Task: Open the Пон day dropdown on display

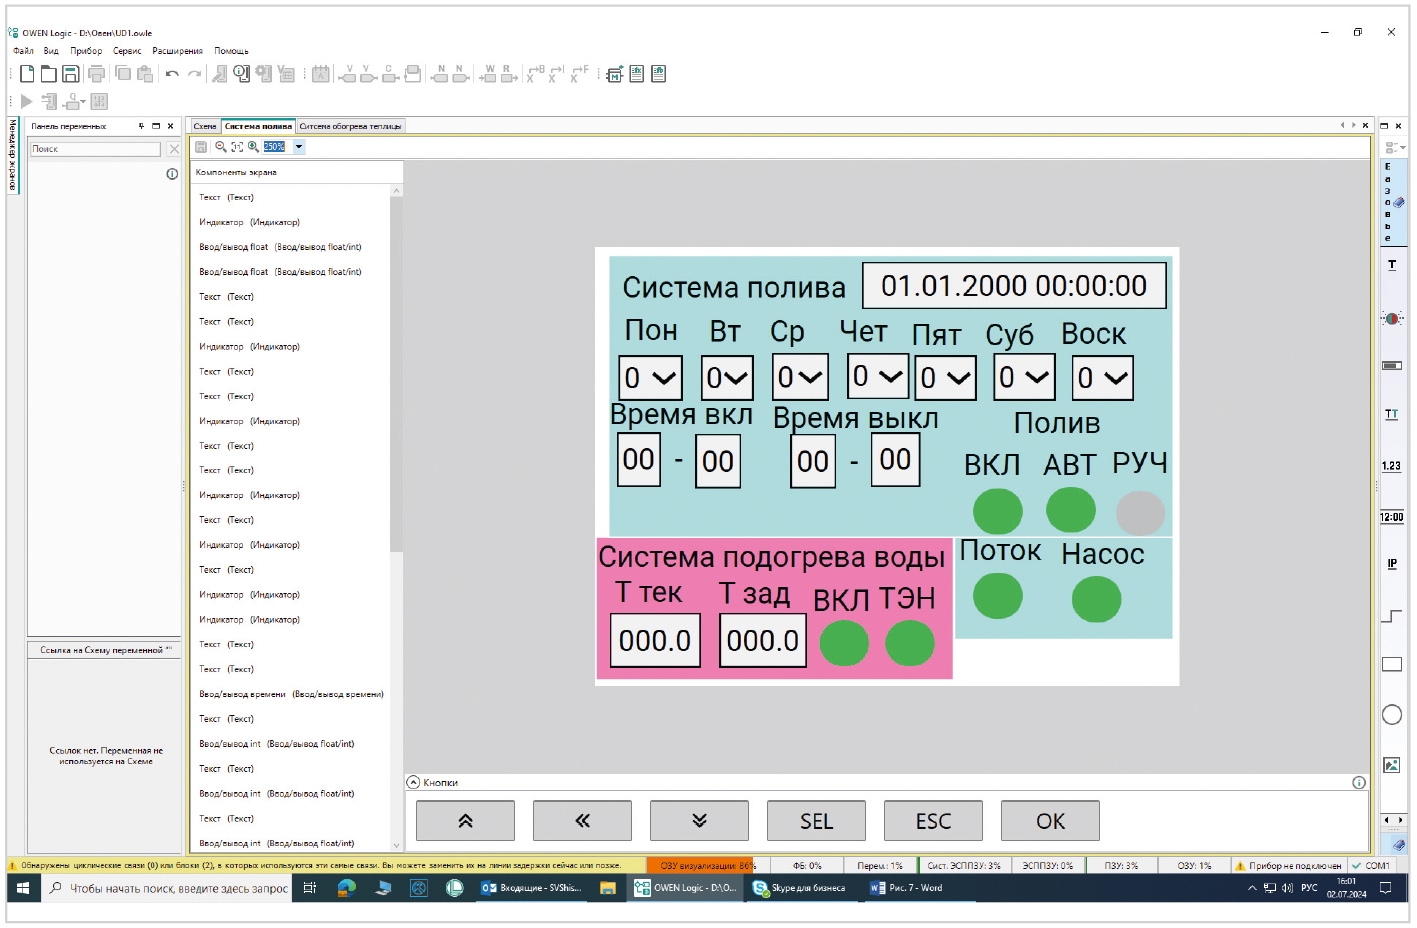Action: pos(651,378)
